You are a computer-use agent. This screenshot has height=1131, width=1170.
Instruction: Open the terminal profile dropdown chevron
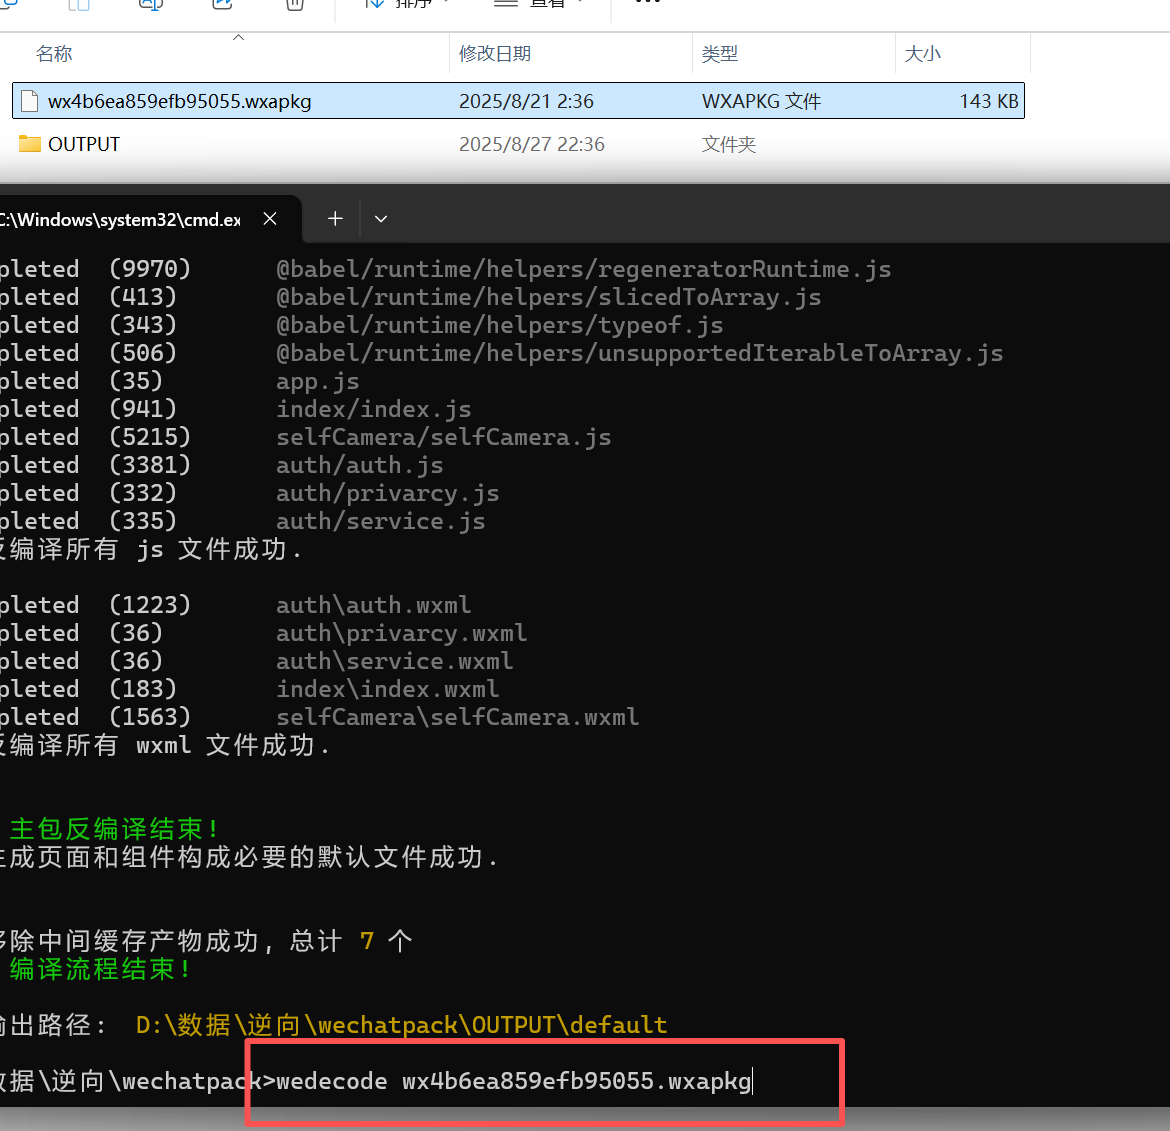pos(381,219)
